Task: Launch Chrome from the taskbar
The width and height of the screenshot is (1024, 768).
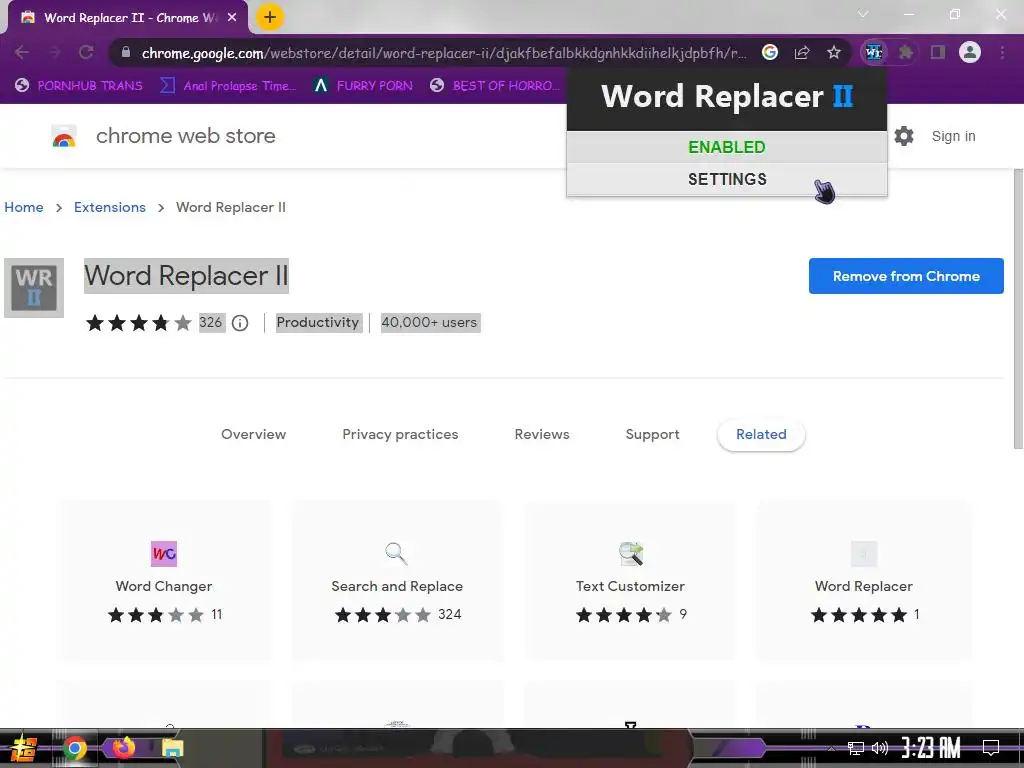Action: (x=75, y=748)
